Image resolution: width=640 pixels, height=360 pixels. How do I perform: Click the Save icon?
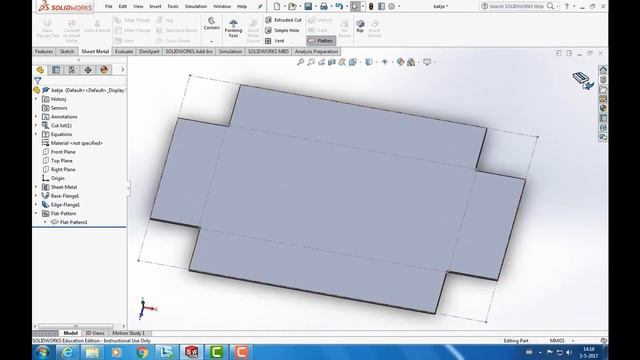tap(308, 7)
